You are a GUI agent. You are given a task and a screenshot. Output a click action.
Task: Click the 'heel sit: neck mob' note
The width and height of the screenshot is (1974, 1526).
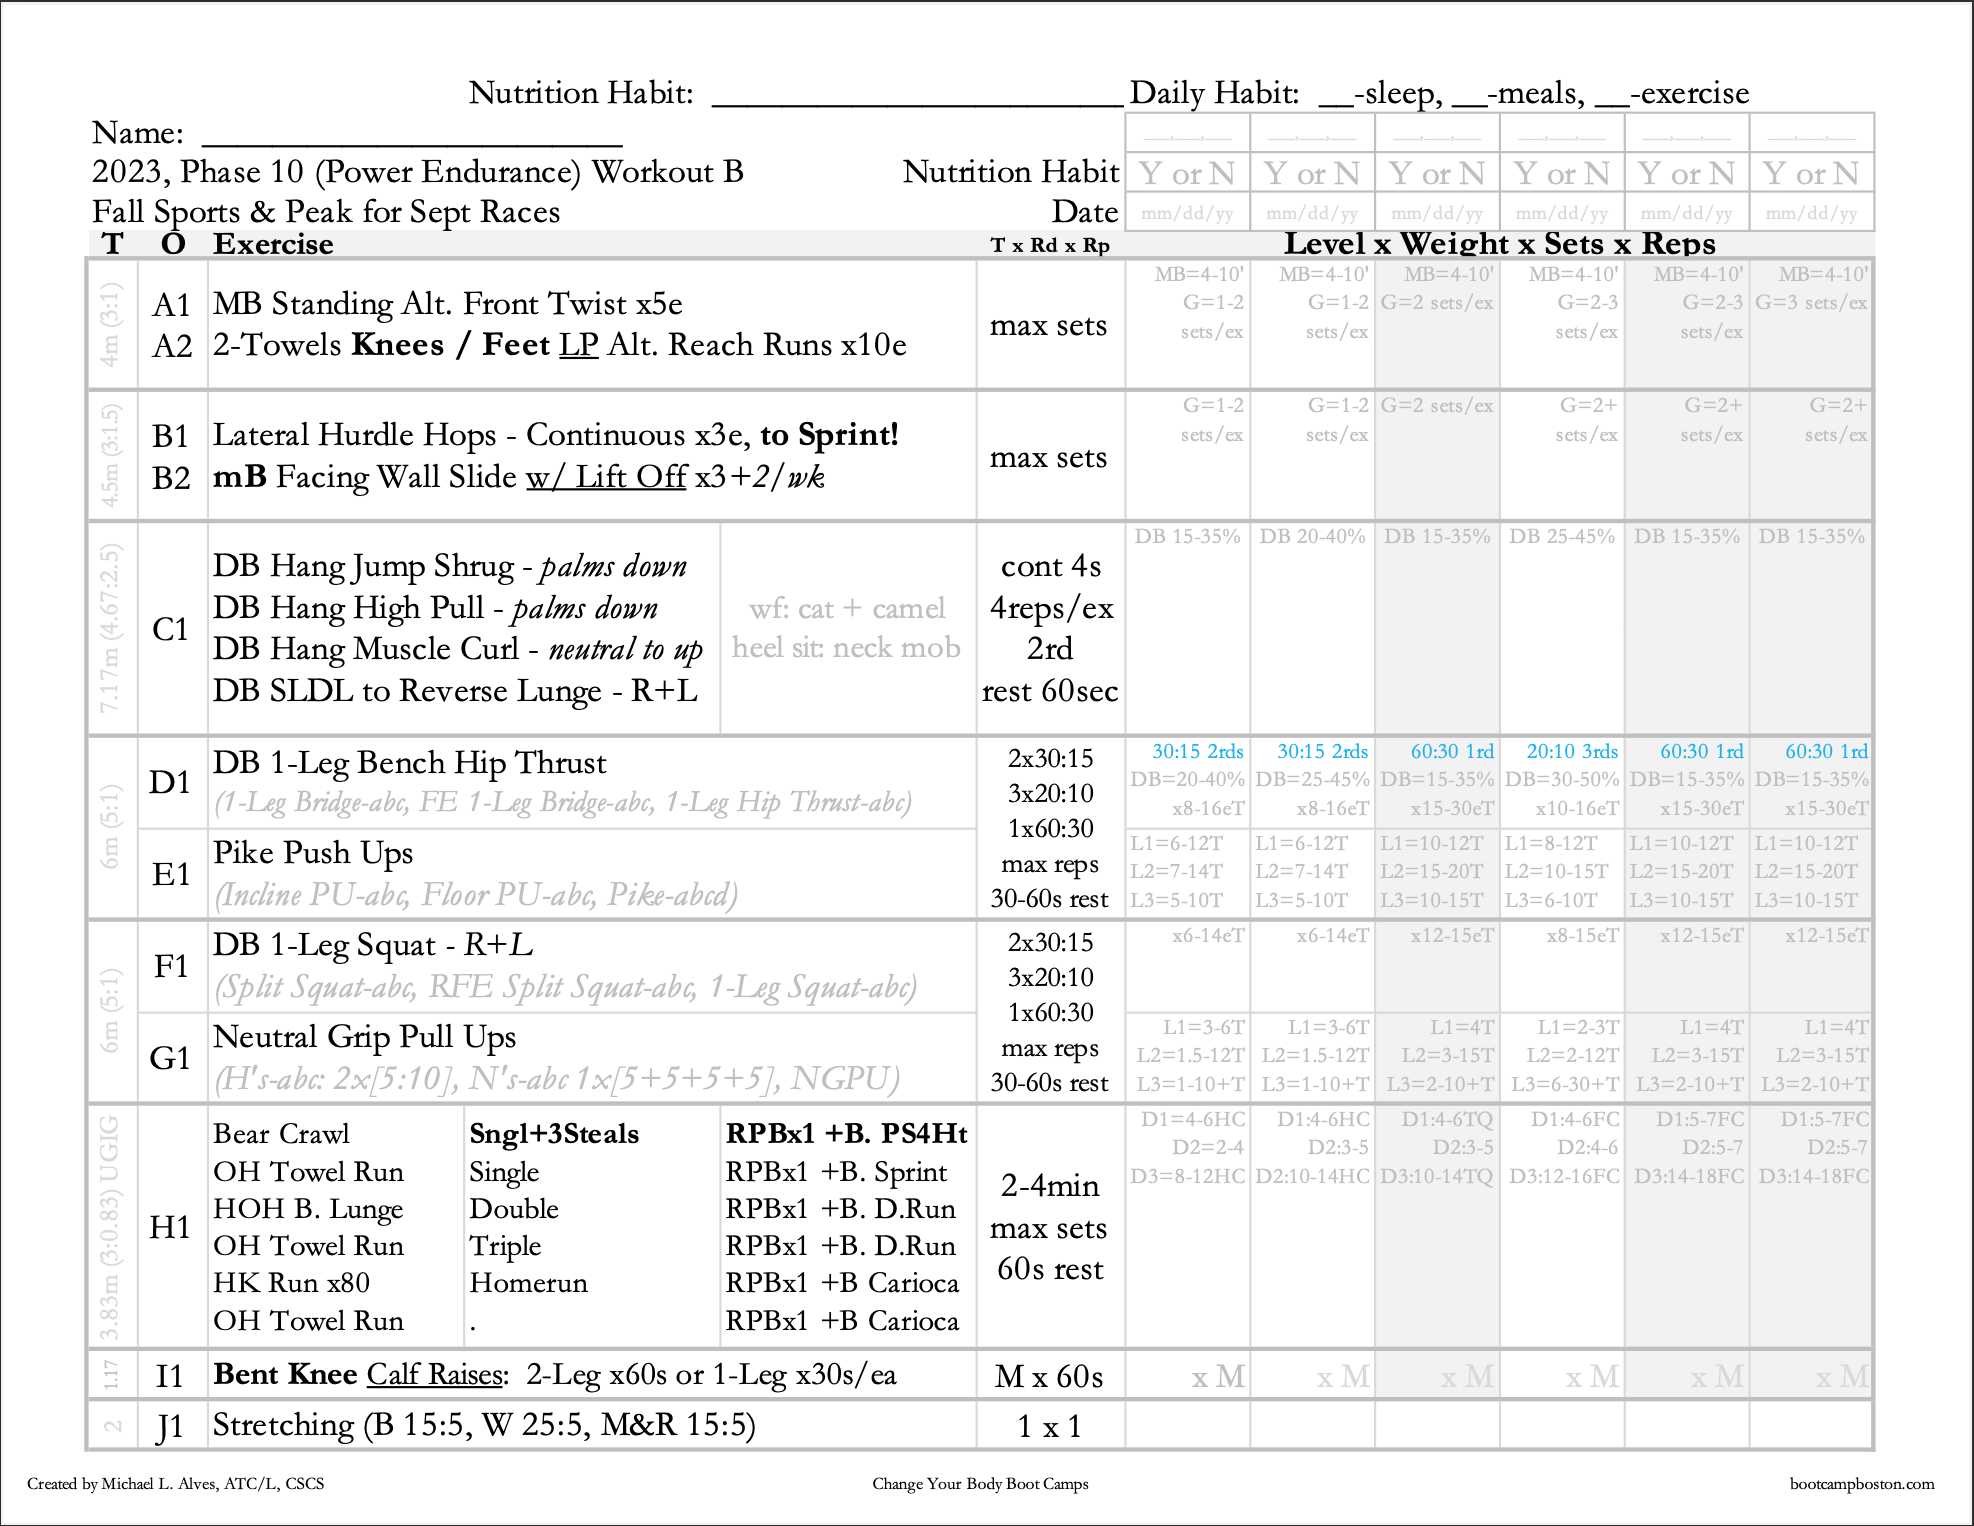click(x=846, y=648)
